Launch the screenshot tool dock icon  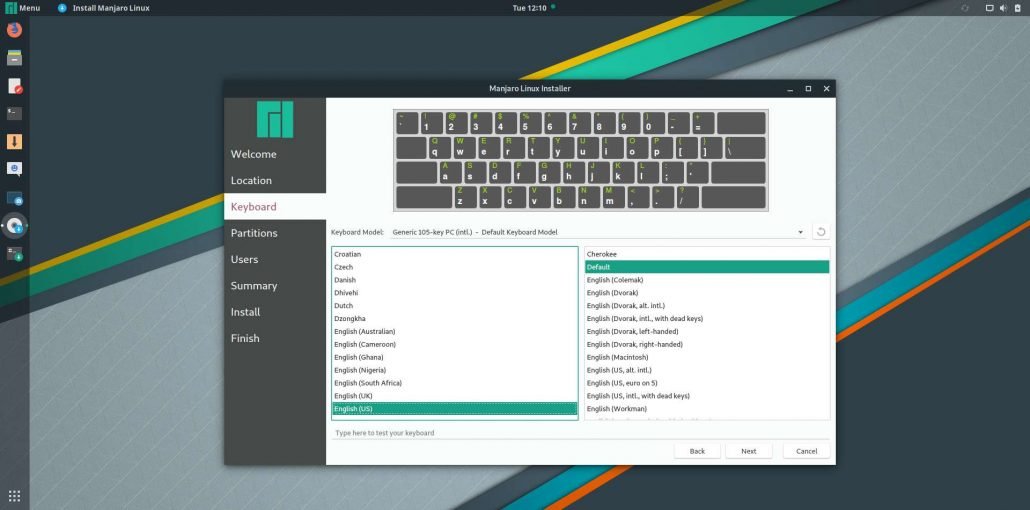click(14, 197)
